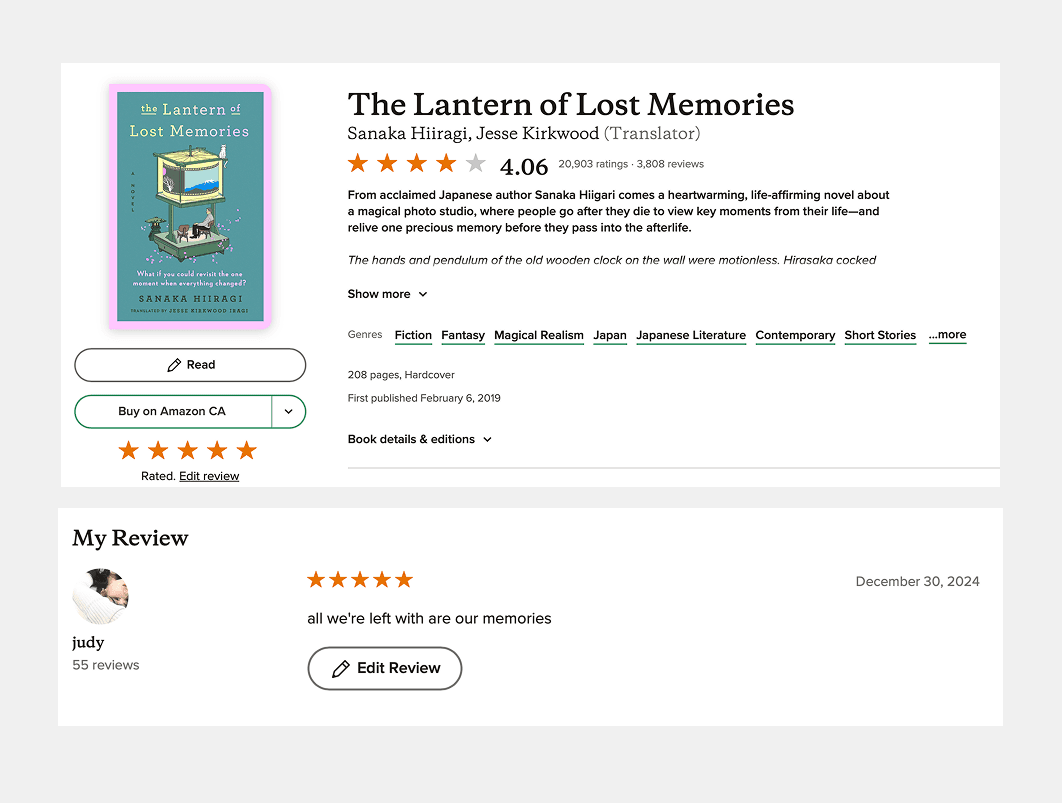This screenshot has height=803, width=1062.
Task: Click pencil icon in Edit Review button
Action: pos(341,668)
